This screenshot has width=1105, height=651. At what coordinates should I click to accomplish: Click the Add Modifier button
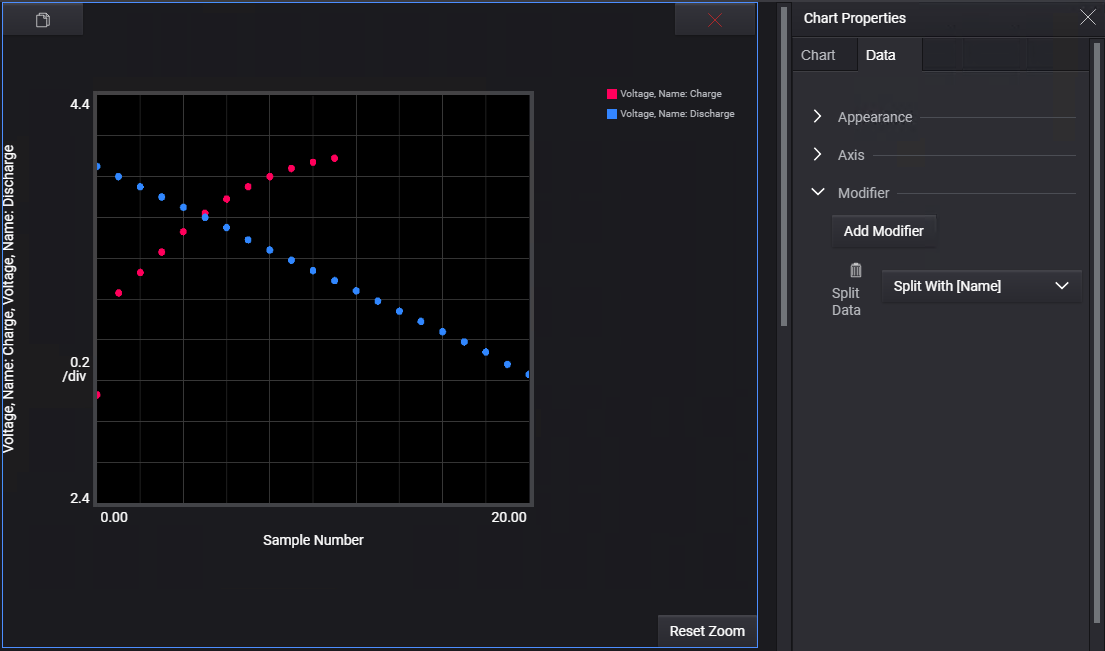click(884, 231)
